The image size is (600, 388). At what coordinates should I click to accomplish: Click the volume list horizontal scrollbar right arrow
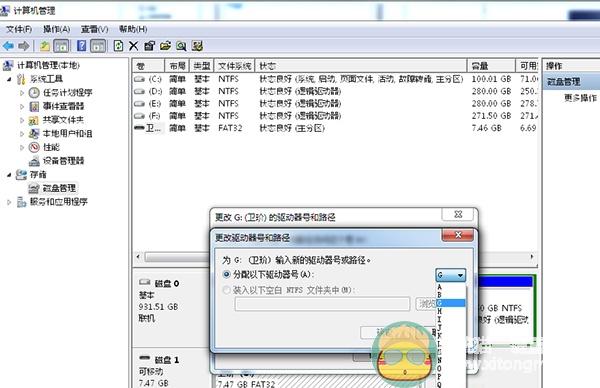532,257
